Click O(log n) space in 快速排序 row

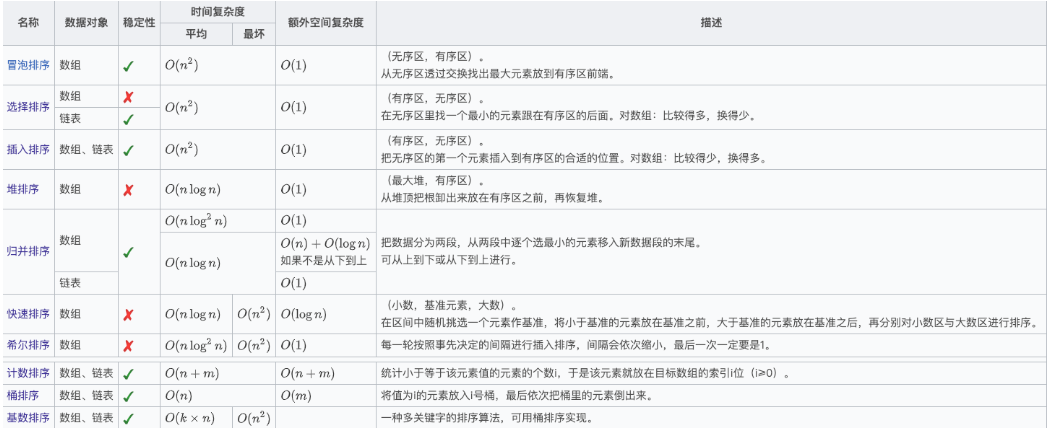tap(304, 314)
